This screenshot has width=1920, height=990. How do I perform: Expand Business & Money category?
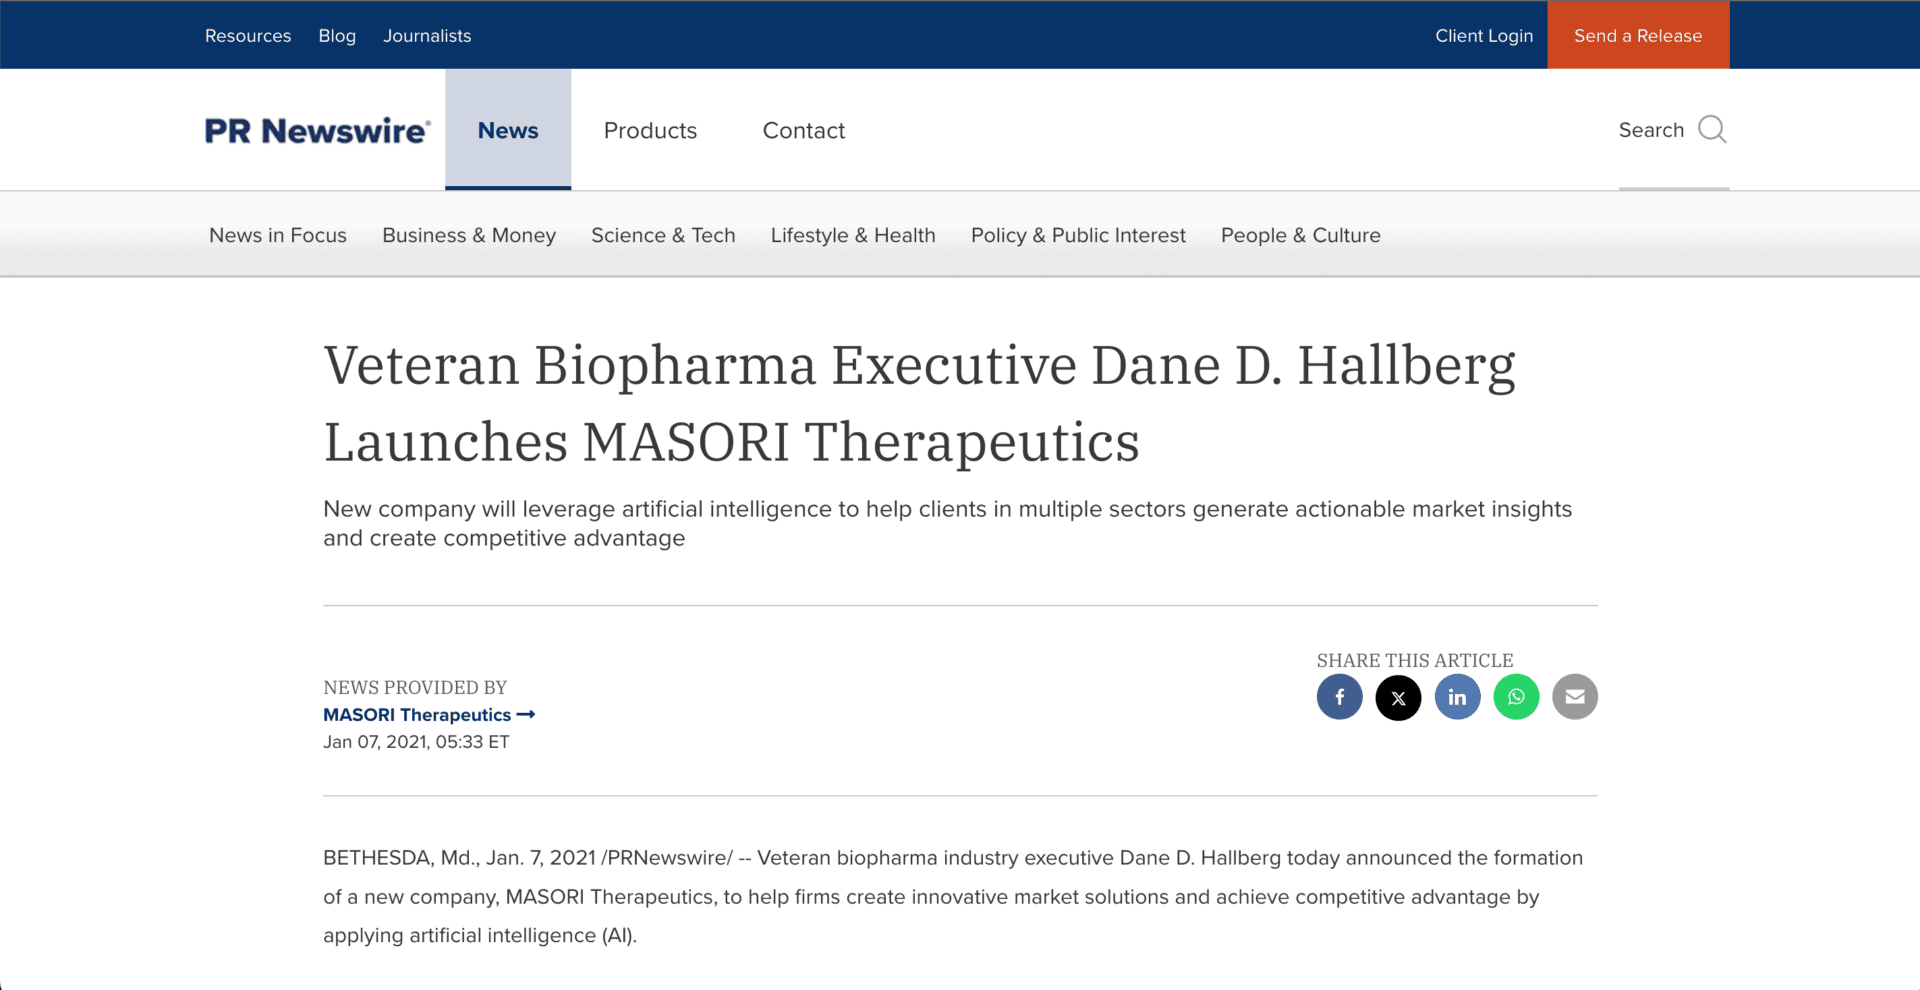(x=469, y=236)
